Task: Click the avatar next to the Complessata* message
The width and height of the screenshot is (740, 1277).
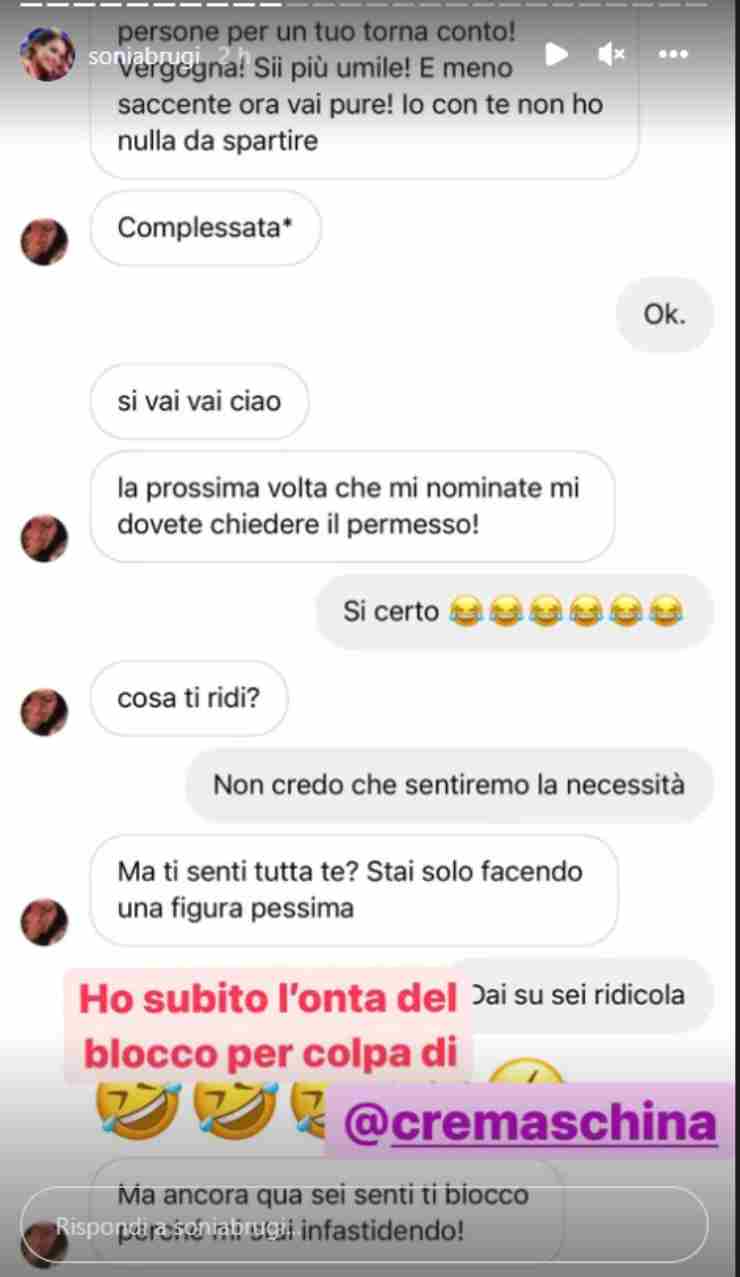Action: pos(44,242)
